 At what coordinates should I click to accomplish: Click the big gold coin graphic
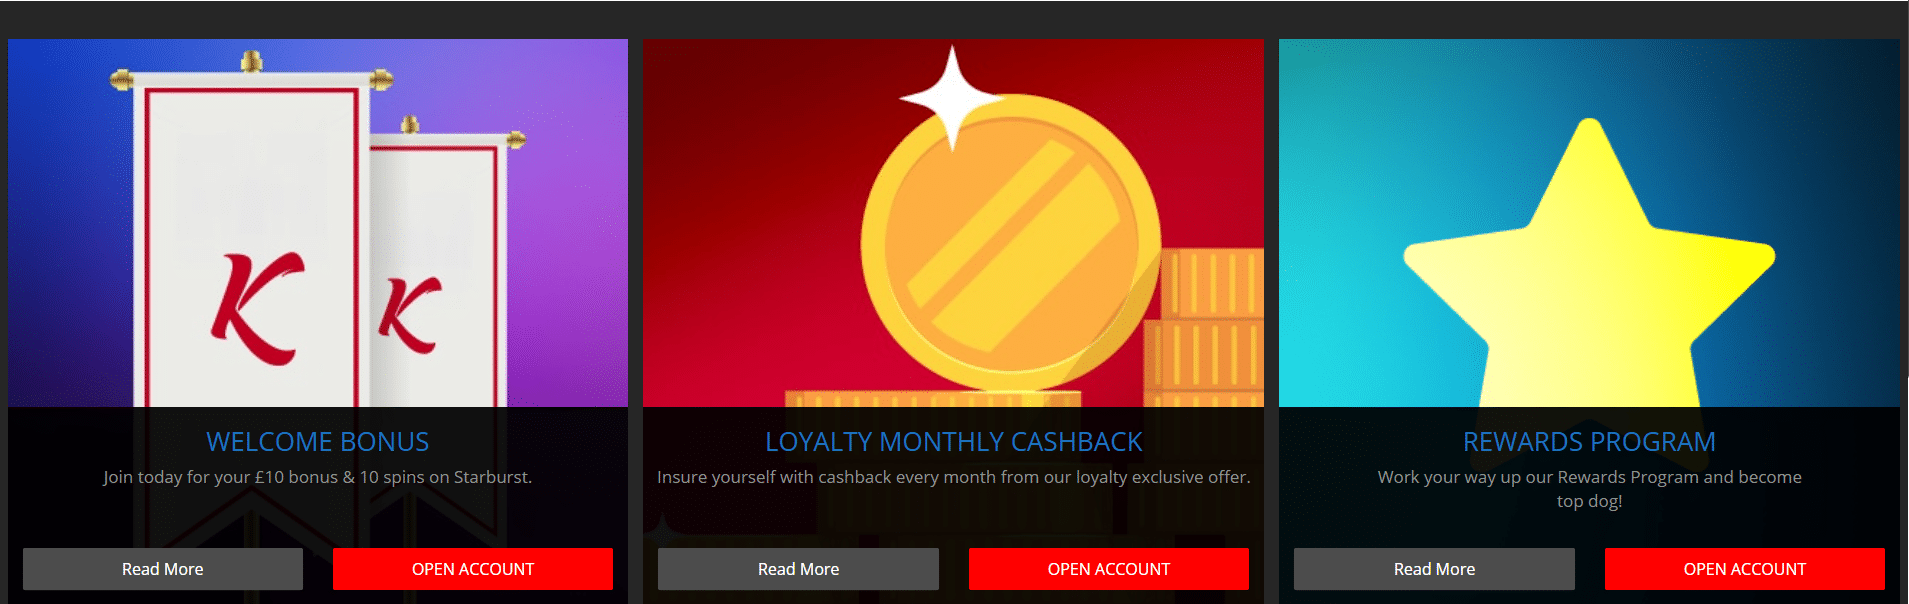[x=1010, y=245]
